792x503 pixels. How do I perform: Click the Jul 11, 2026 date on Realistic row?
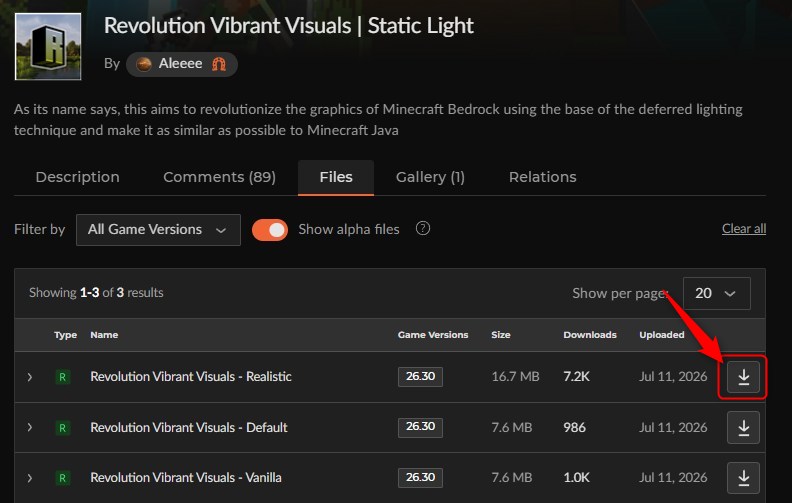click(x=673, y=377)
